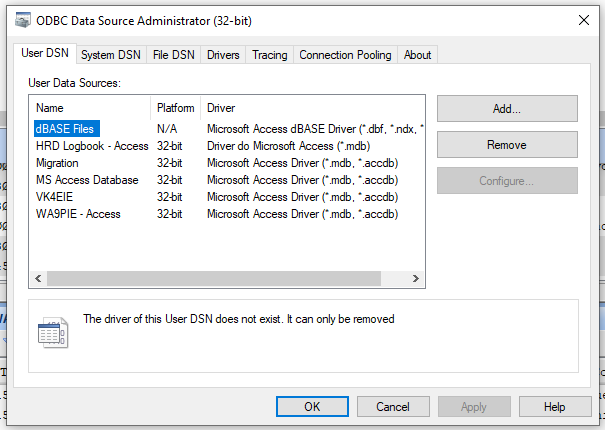Click 'Driver do Microsoft Access (*.mdb)' cell

click(x=289, y=146)
